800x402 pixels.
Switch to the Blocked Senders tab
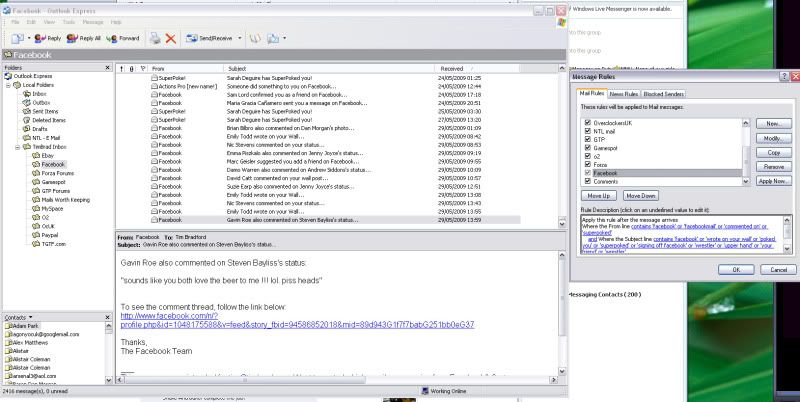point(663,94)
